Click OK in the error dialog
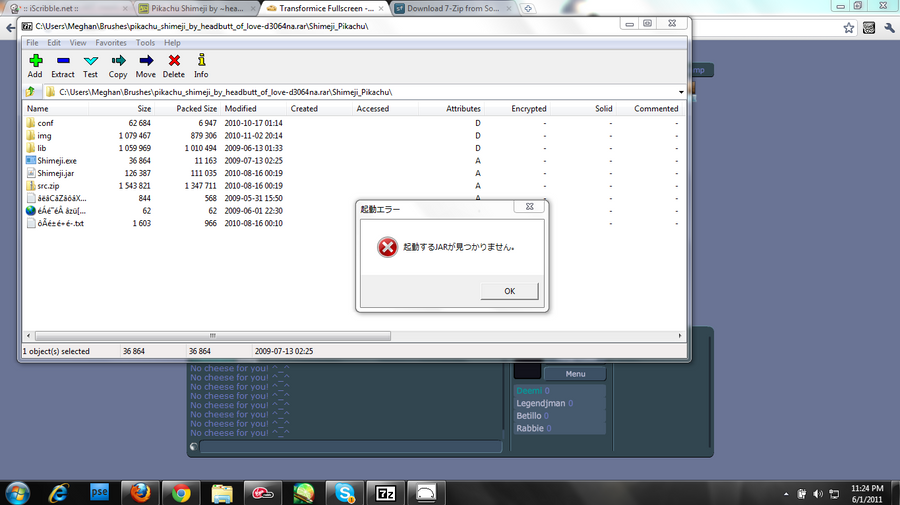The image size is (900, 505). coord(510,291)
